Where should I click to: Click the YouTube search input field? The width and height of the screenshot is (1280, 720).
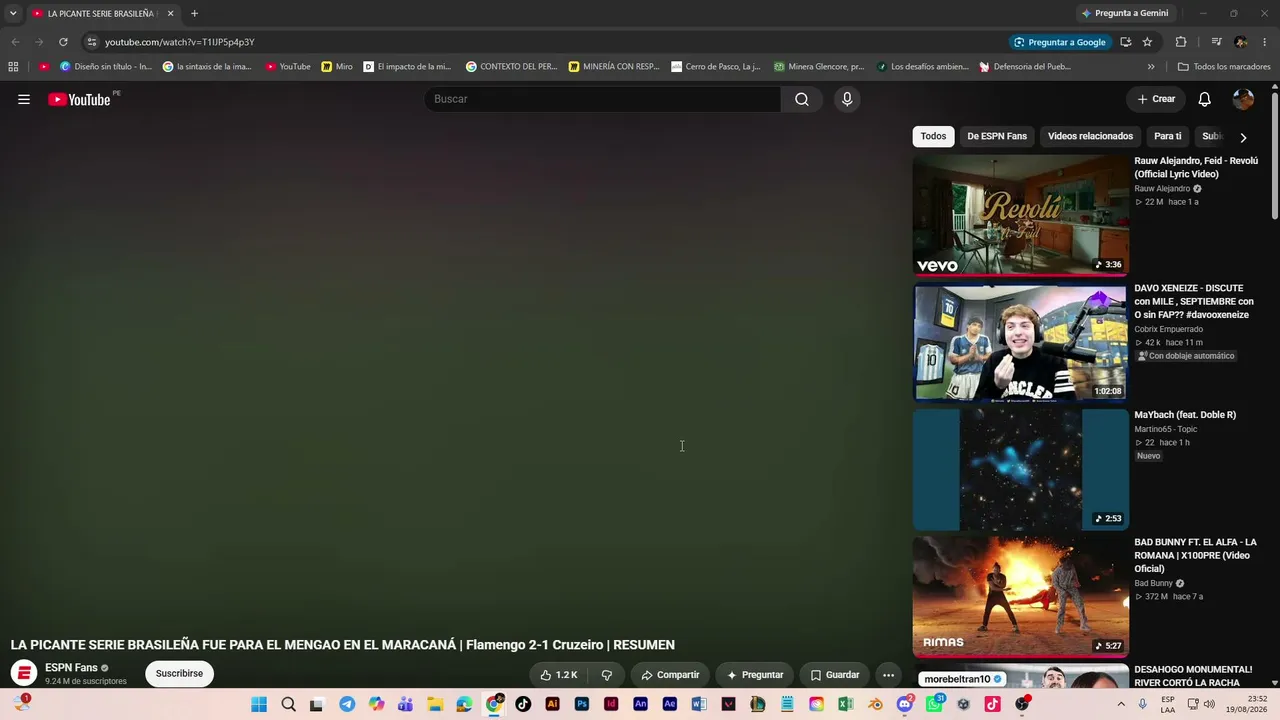602,99
